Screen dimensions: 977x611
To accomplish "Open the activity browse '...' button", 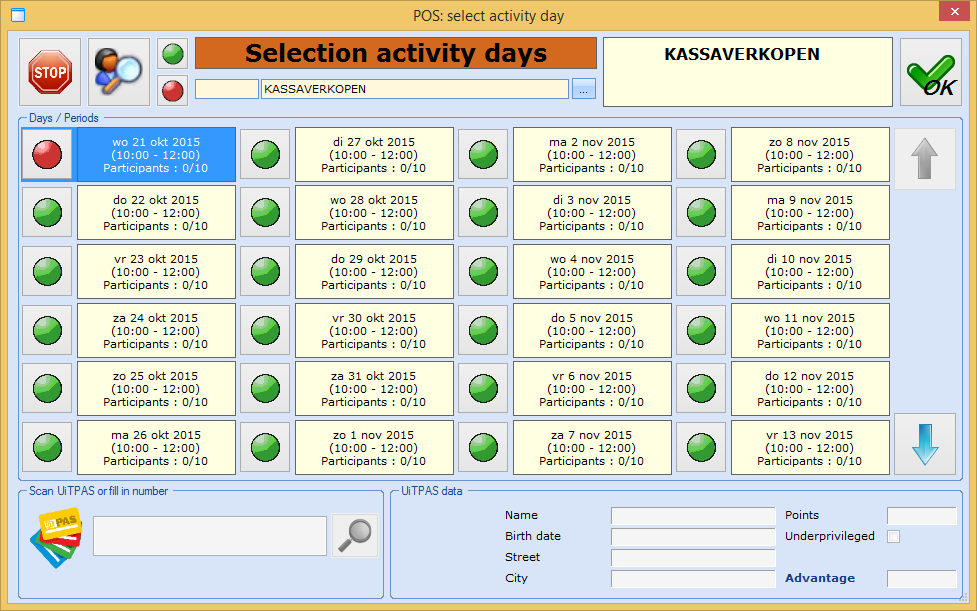I will coord(584,89).
